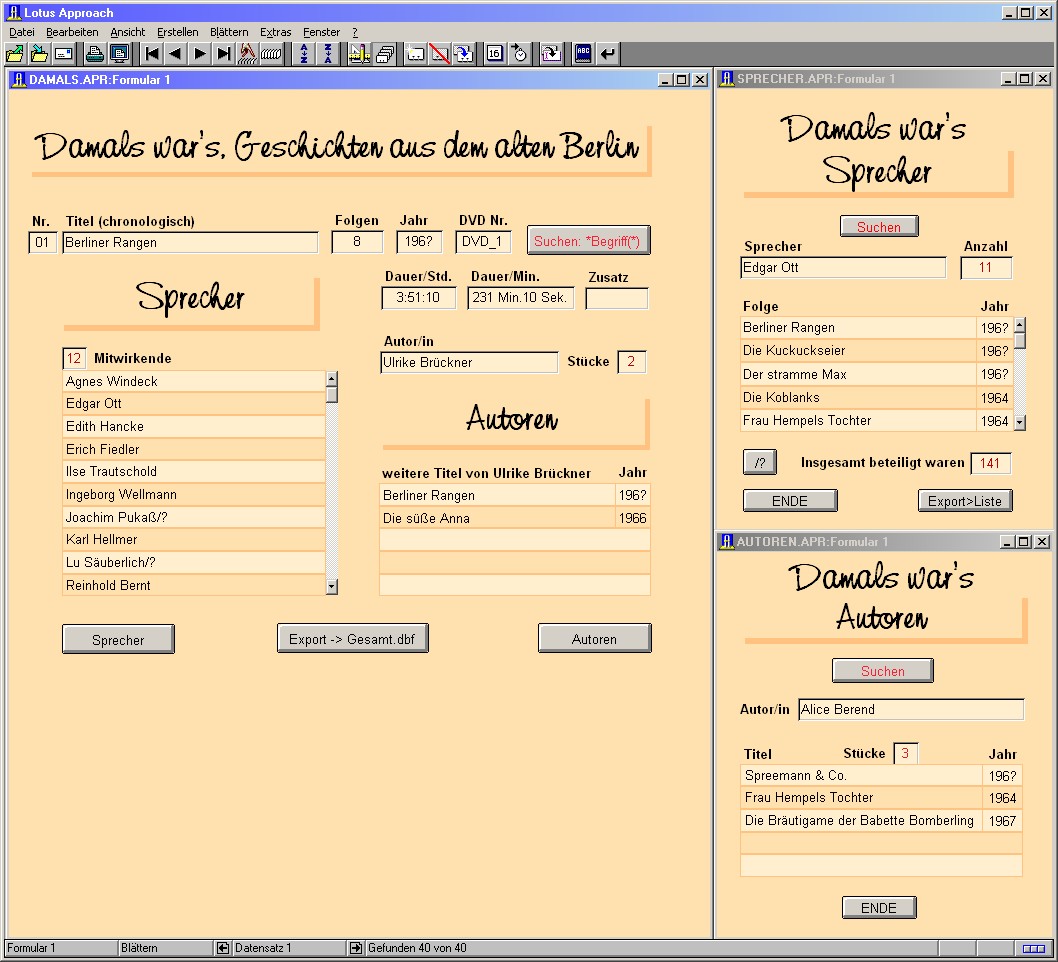Switch to Design mode icon
The height and width of the screenshot is (962, 1058).
point(360,54)
